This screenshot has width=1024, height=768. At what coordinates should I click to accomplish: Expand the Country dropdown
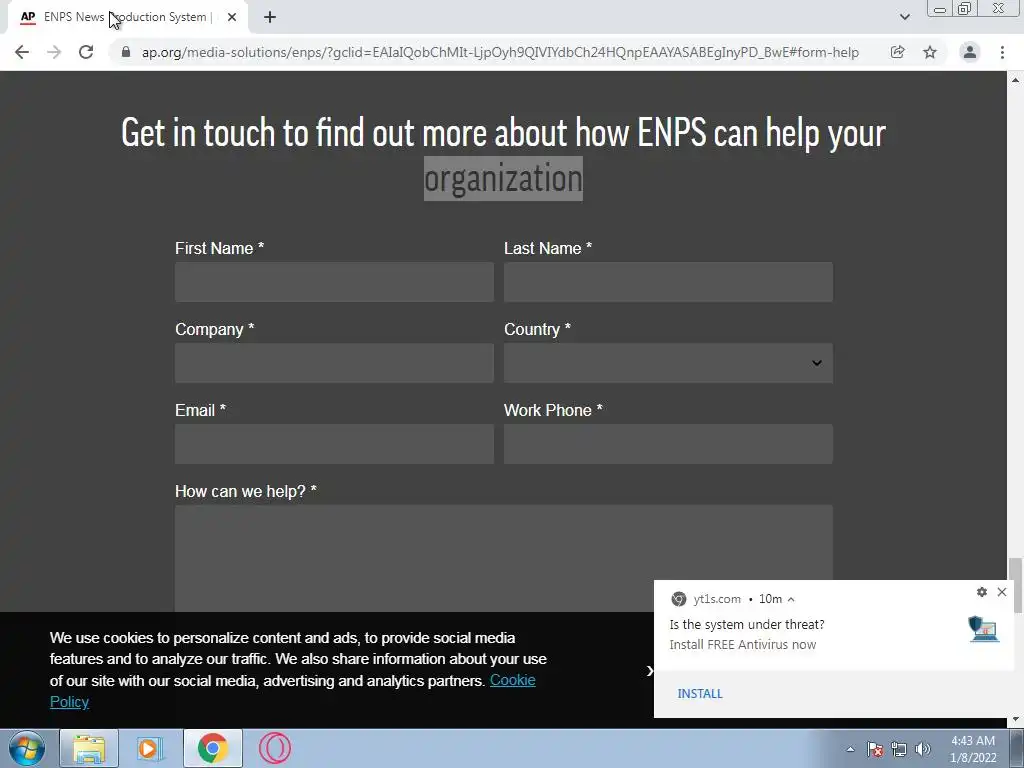[668, 363]
